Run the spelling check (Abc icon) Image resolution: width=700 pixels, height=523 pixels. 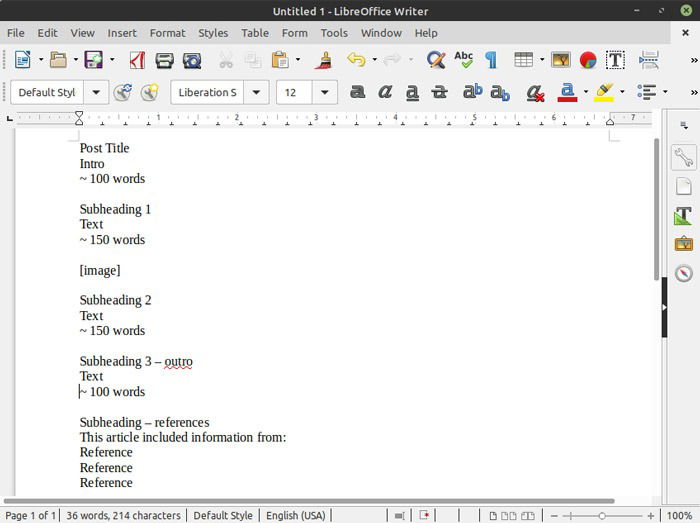pos(464,60)
